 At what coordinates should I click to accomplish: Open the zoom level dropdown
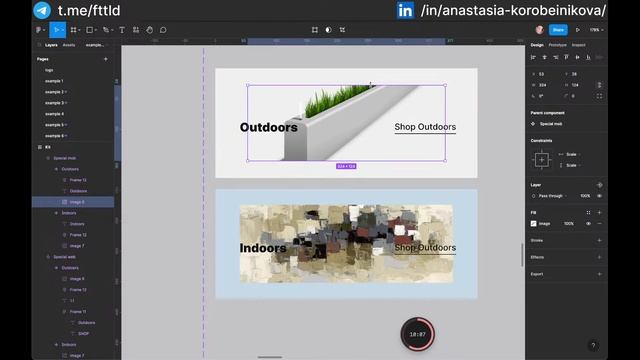pos(596,30)
